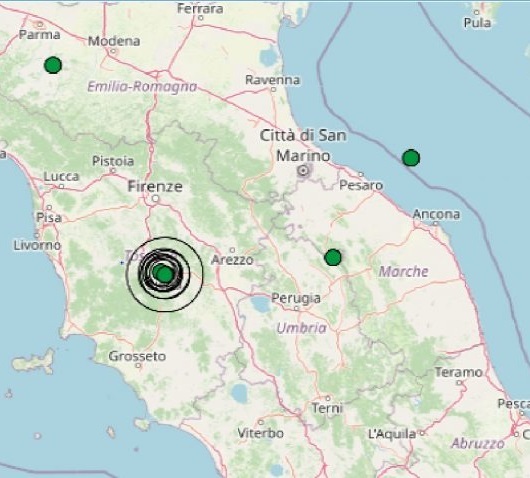Select the green marker offshore near Pesaro
530x478 pixels.
coord(411,158)
